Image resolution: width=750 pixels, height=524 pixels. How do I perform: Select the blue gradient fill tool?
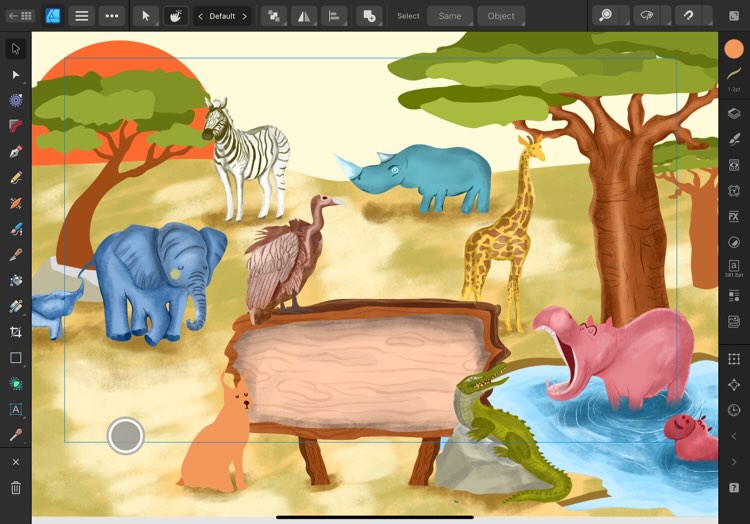16,306
